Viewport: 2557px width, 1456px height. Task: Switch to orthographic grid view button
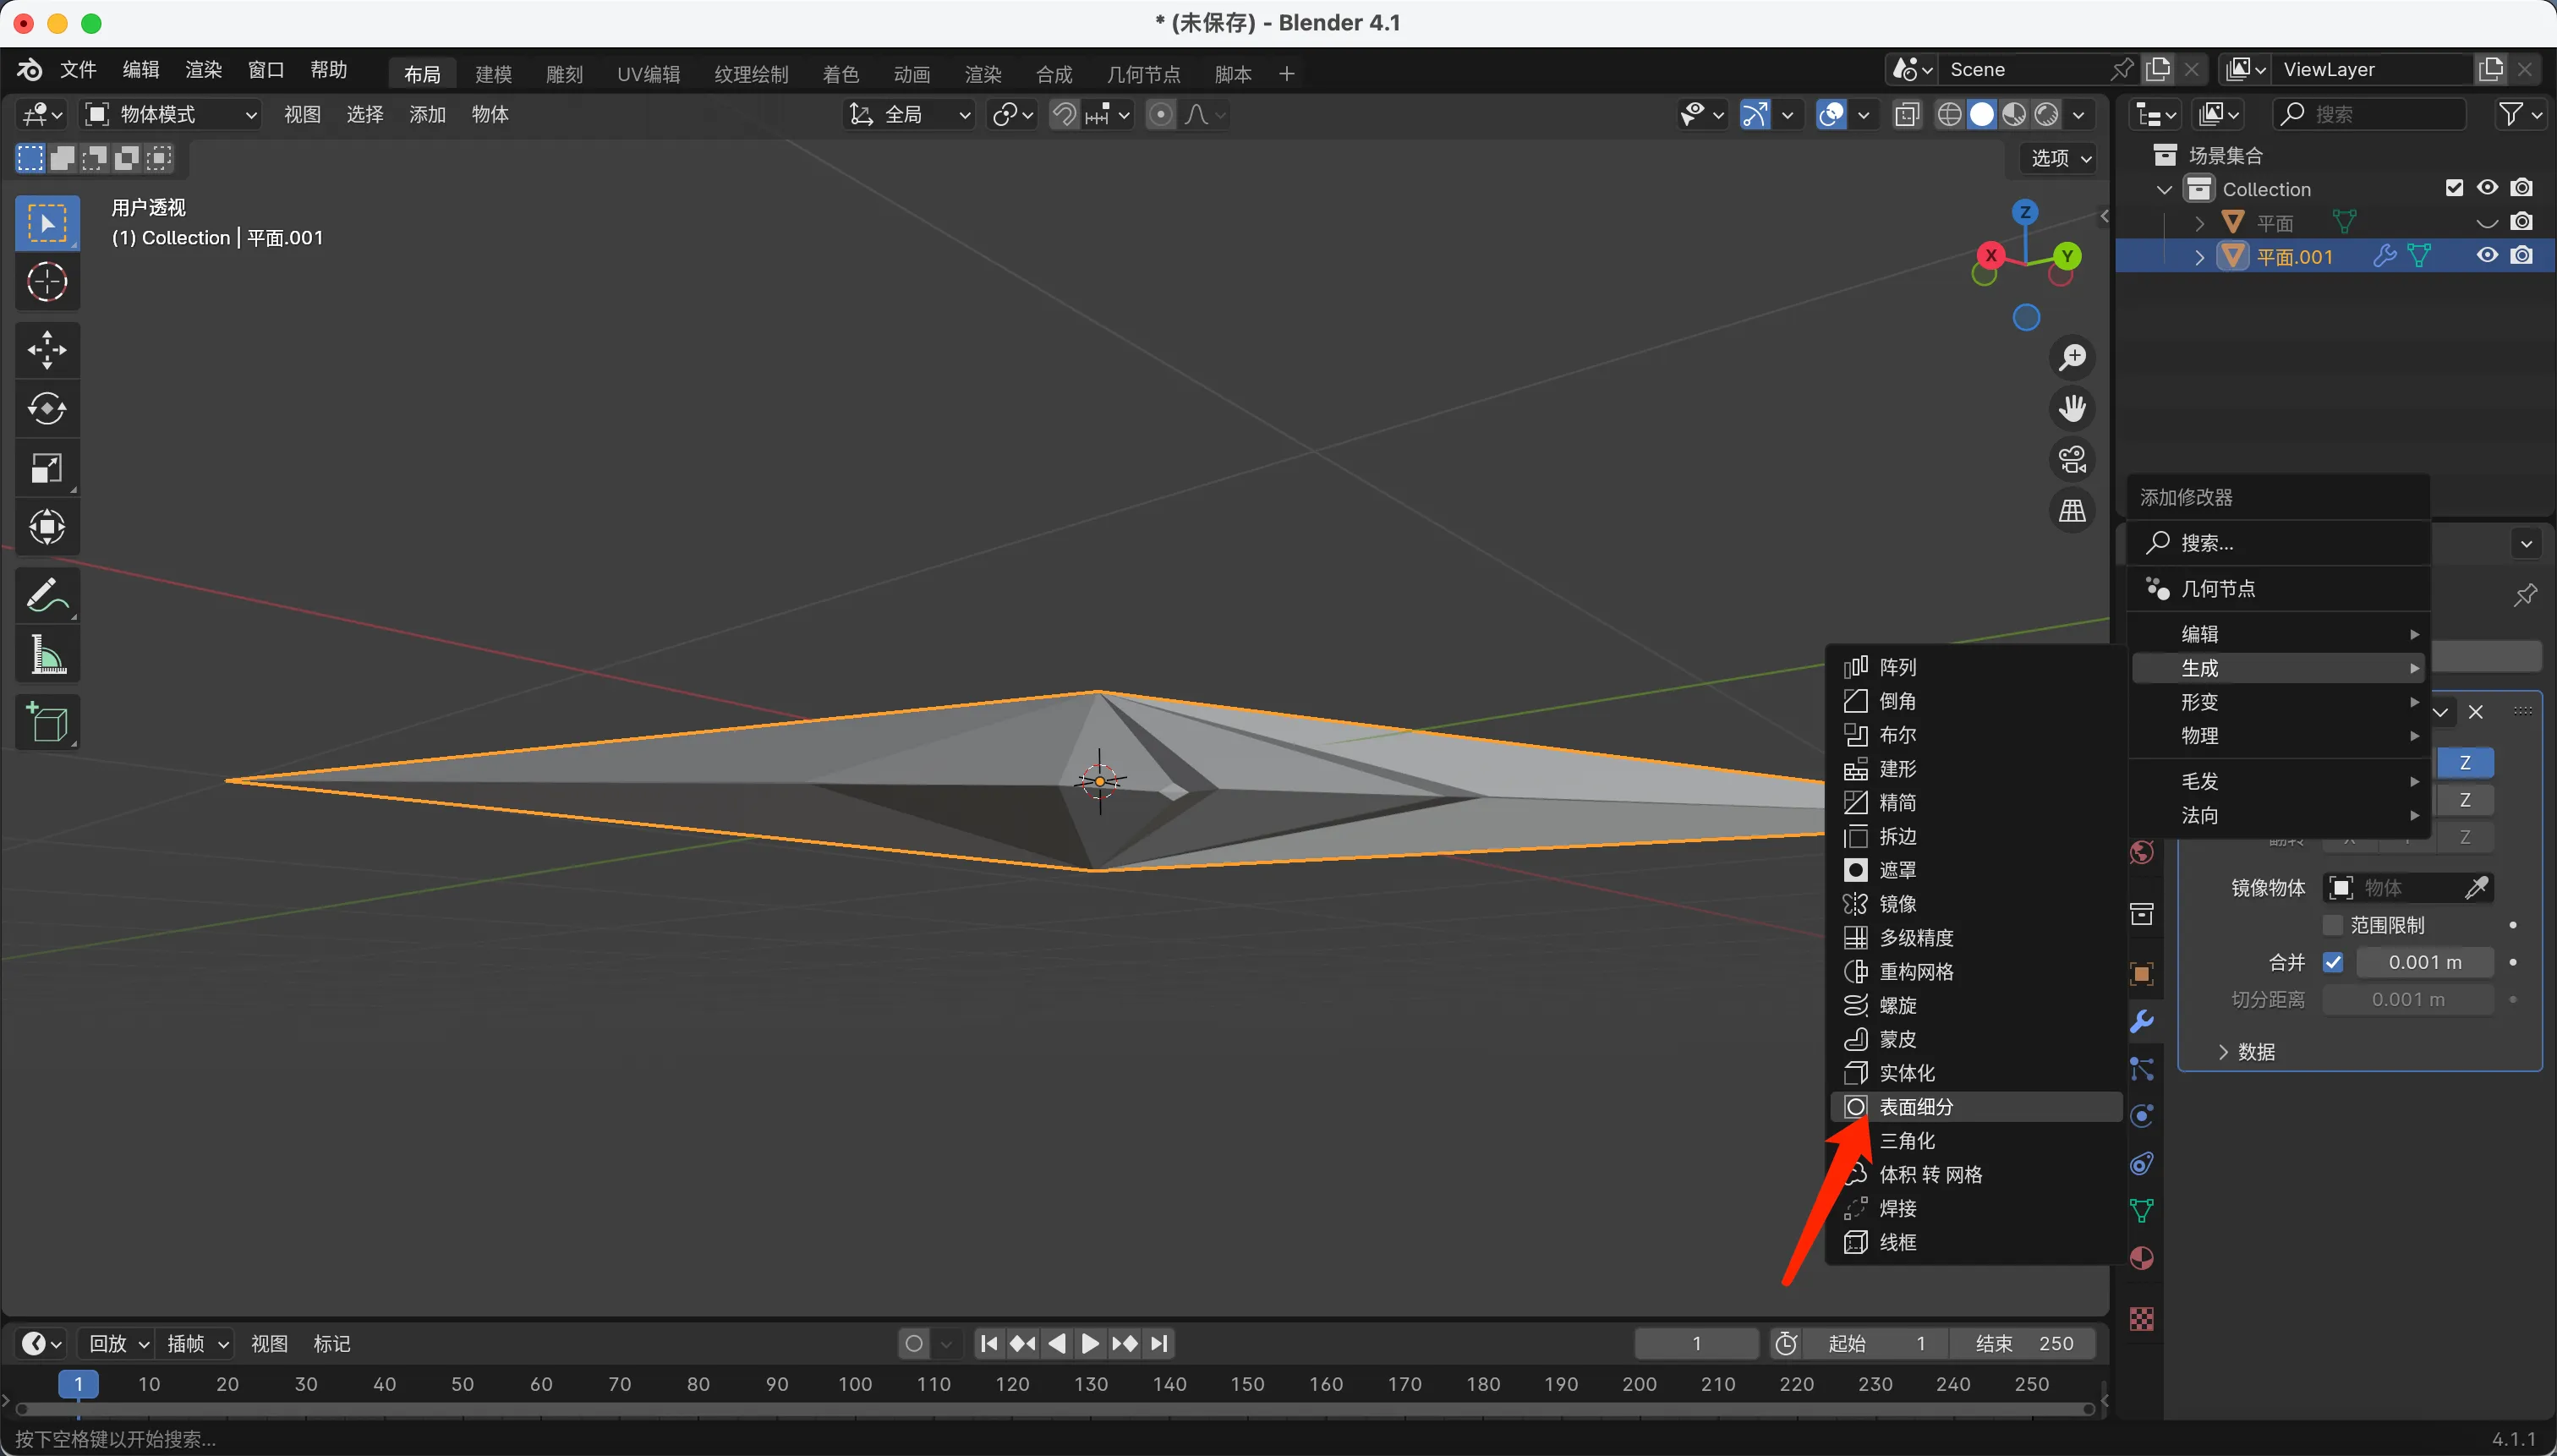(2072, 511)
